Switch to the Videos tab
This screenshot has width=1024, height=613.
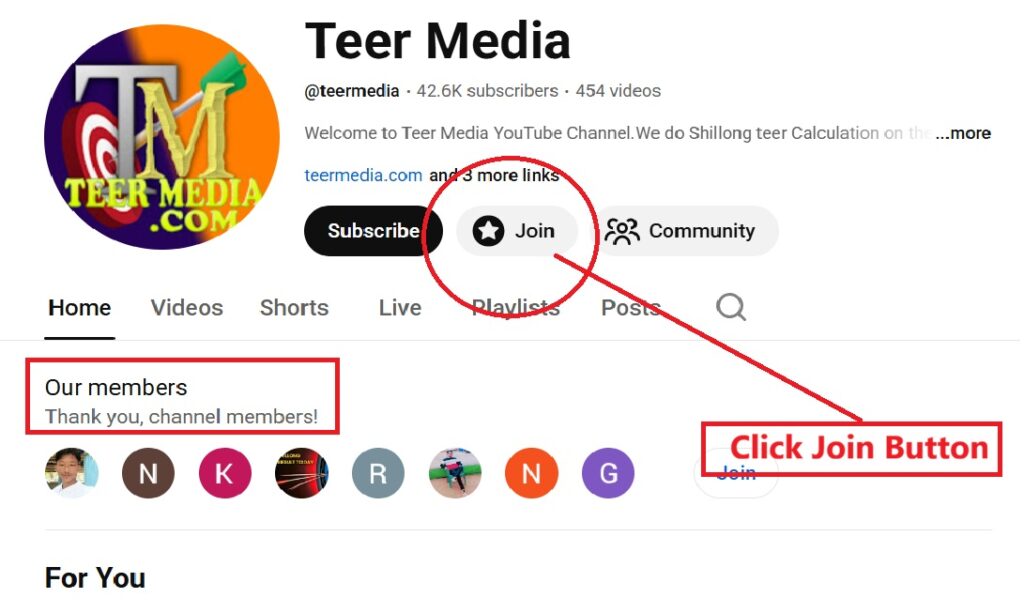[187, 307]
